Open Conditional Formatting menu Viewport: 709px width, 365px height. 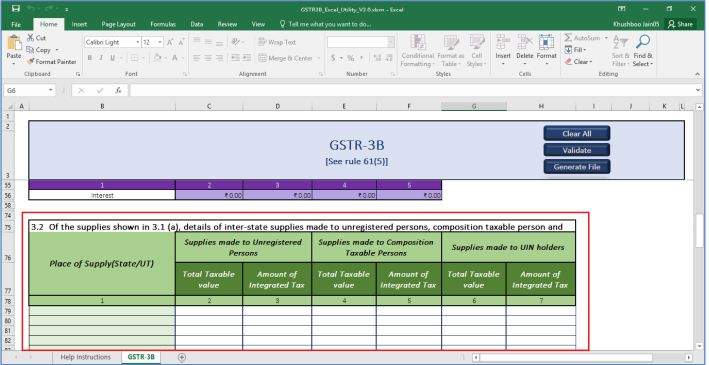pyautogui.click(x=417, y=51)
